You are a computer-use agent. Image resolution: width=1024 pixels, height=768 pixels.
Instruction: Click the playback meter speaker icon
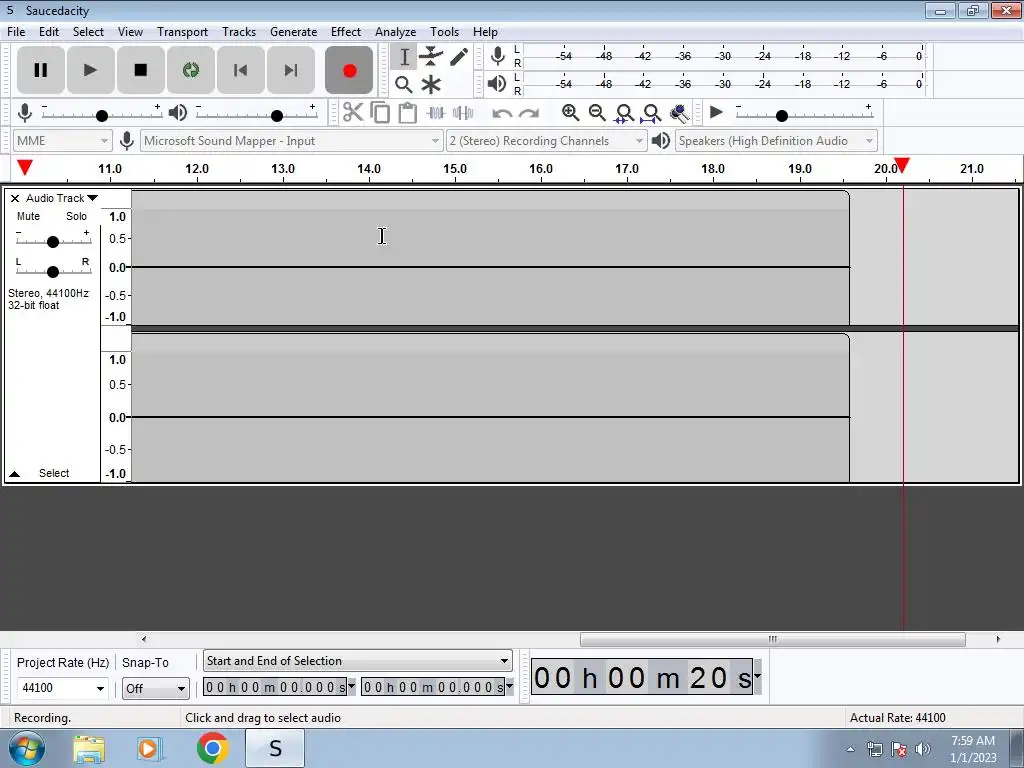(497, 84)
